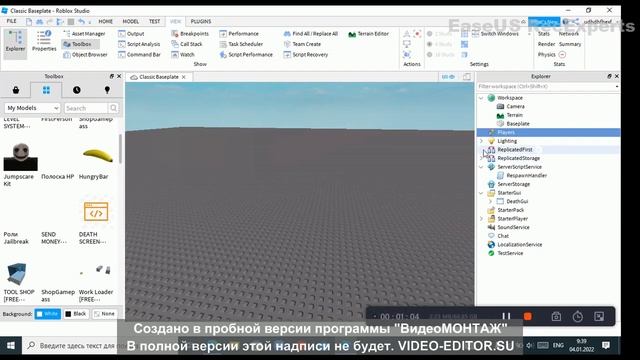The height and width of the screenshot is (360, 640).
Task: Select DEATH SCREEN script asset
Action: pos(96,211)
